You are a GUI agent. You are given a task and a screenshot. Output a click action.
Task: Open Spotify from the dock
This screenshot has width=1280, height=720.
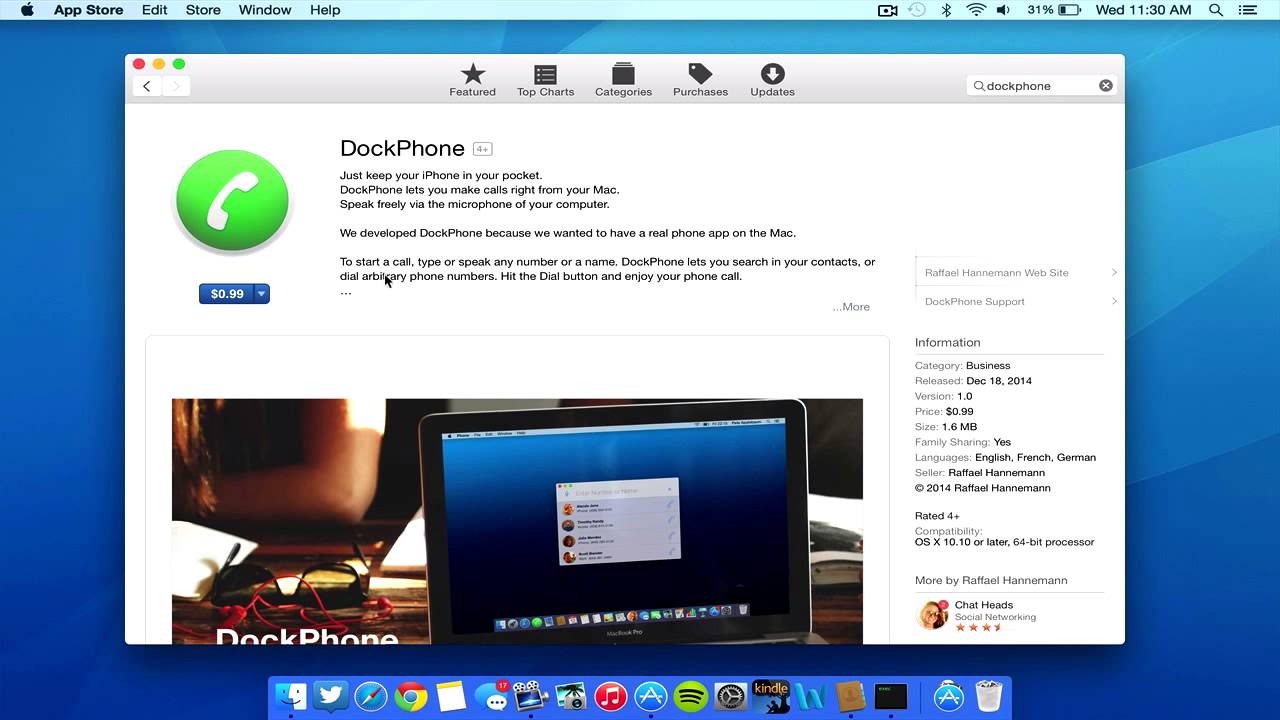coord(691,696)
